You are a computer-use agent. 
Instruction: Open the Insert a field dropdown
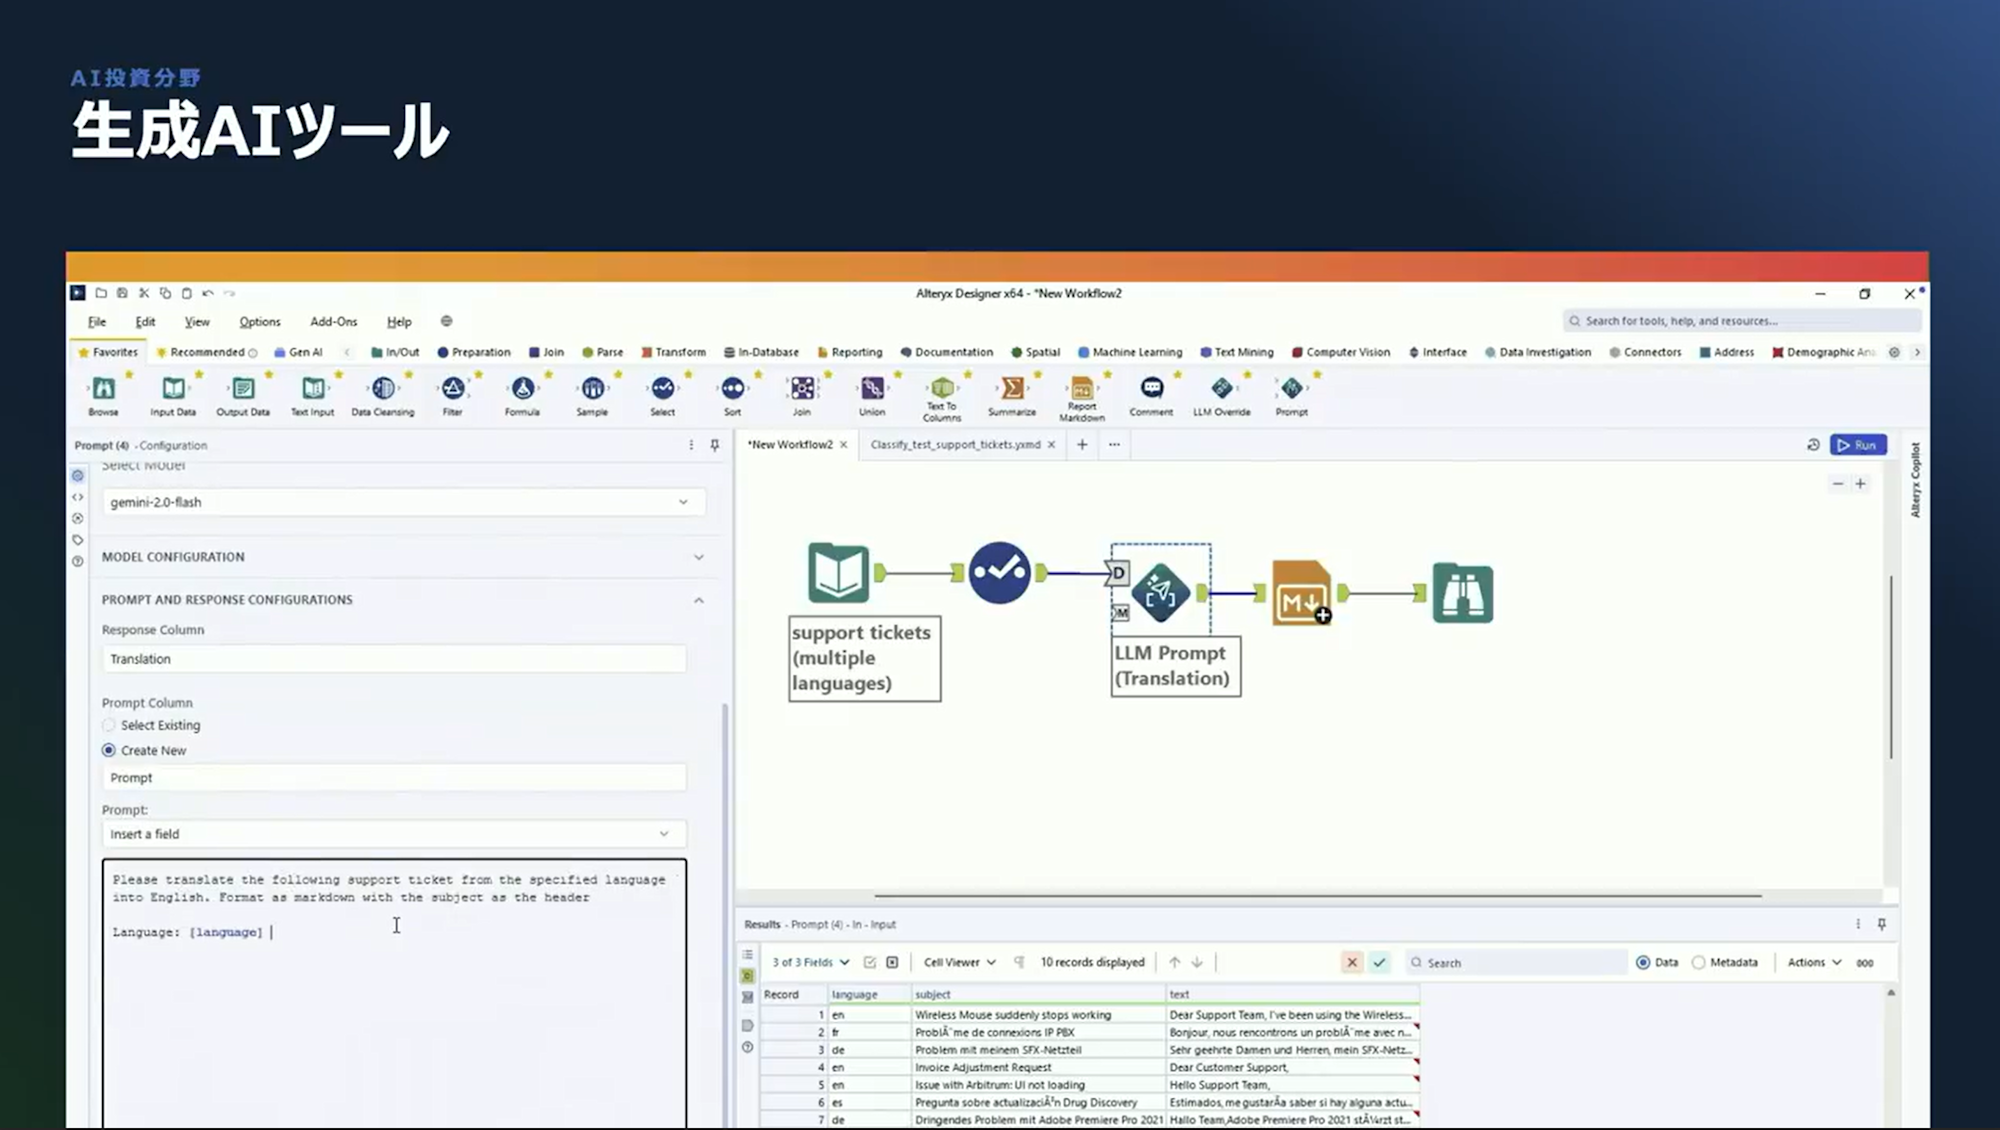[x=394, y=834]
